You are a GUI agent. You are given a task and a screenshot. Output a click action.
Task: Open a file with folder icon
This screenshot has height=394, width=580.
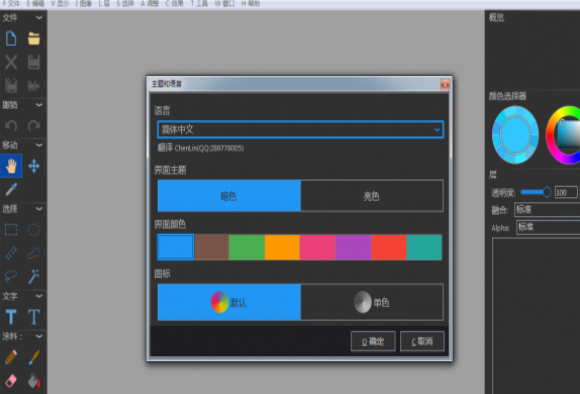[x=34, y=38]
